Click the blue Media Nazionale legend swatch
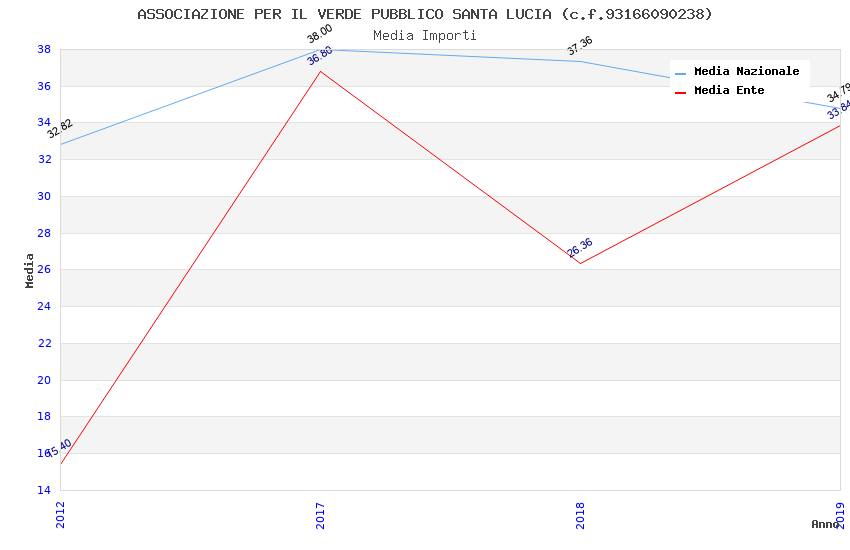Screen dimensions: 850x550 (680, 73)
